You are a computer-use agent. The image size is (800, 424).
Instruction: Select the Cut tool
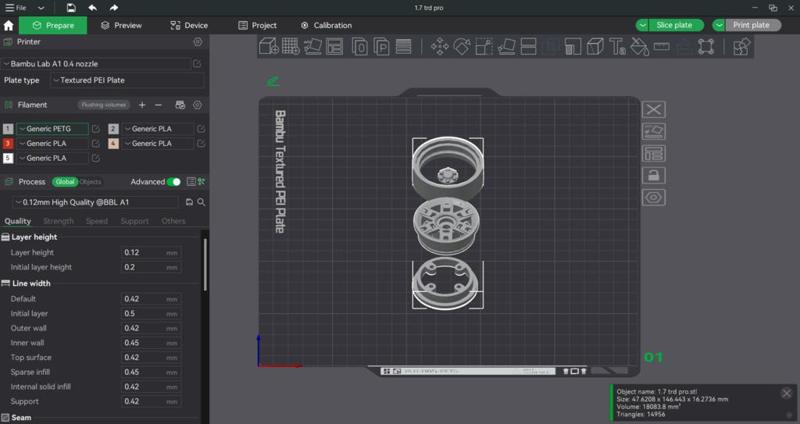click(x=528, y=46)
